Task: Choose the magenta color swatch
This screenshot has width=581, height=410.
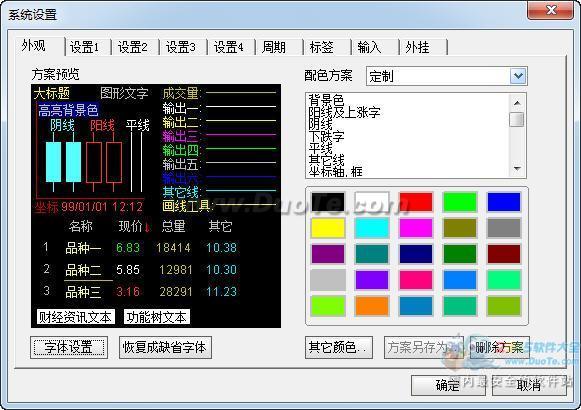Action: click(x=416, y=228)
